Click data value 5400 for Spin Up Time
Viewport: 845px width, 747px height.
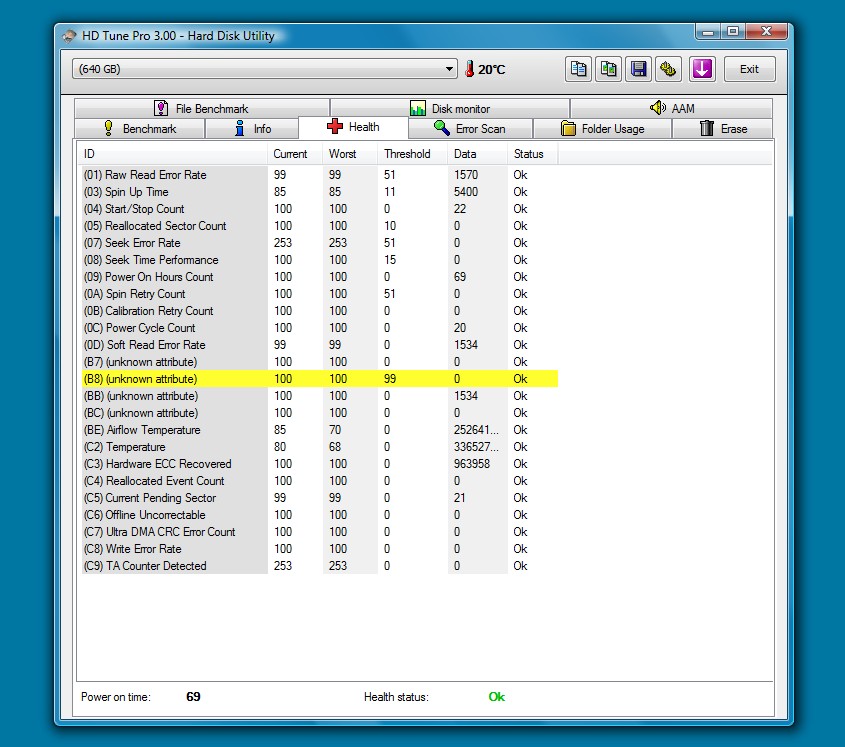pos(466,192)
